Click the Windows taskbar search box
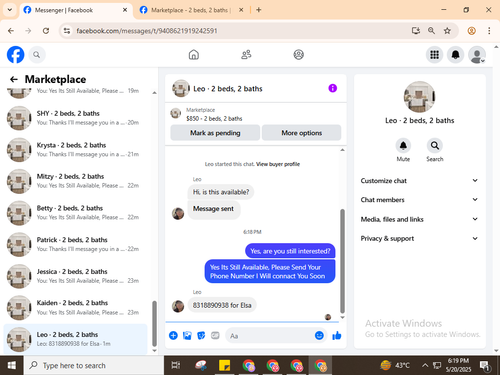The height and width of the screenshot is (375, 500). pyautogui.click(x=94, y=365)
